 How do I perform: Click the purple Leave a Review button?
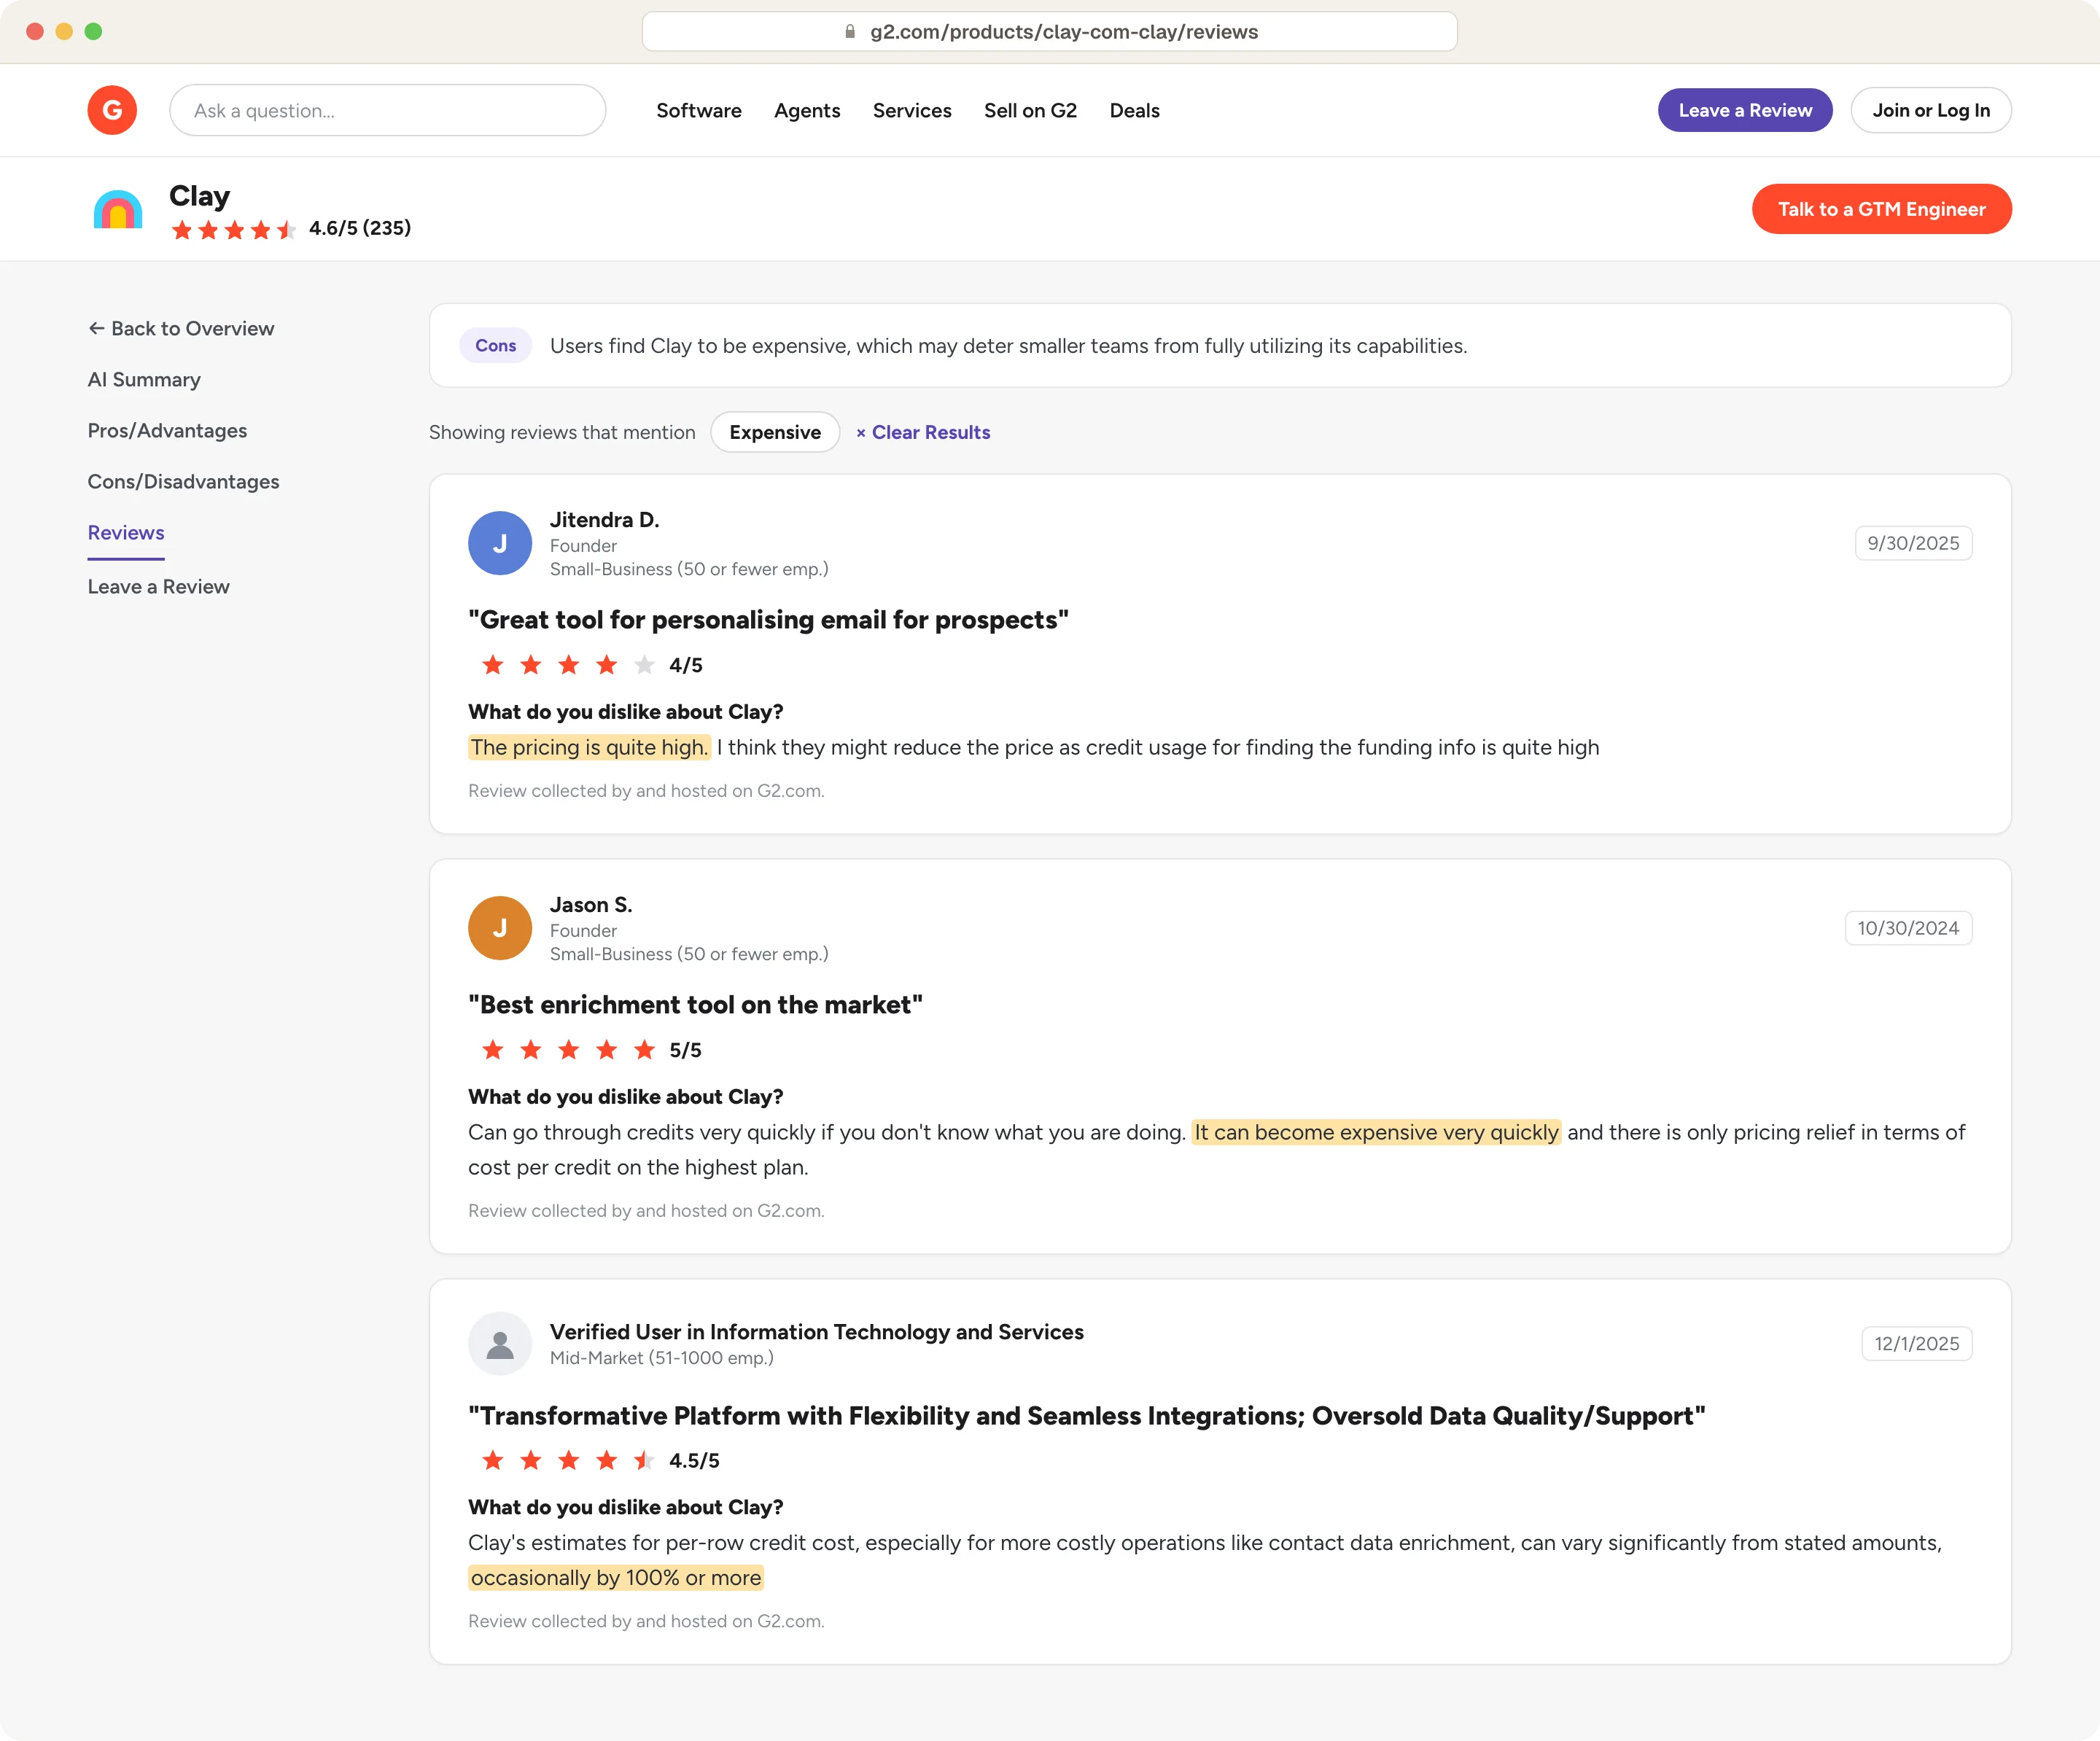point(1745,110)
